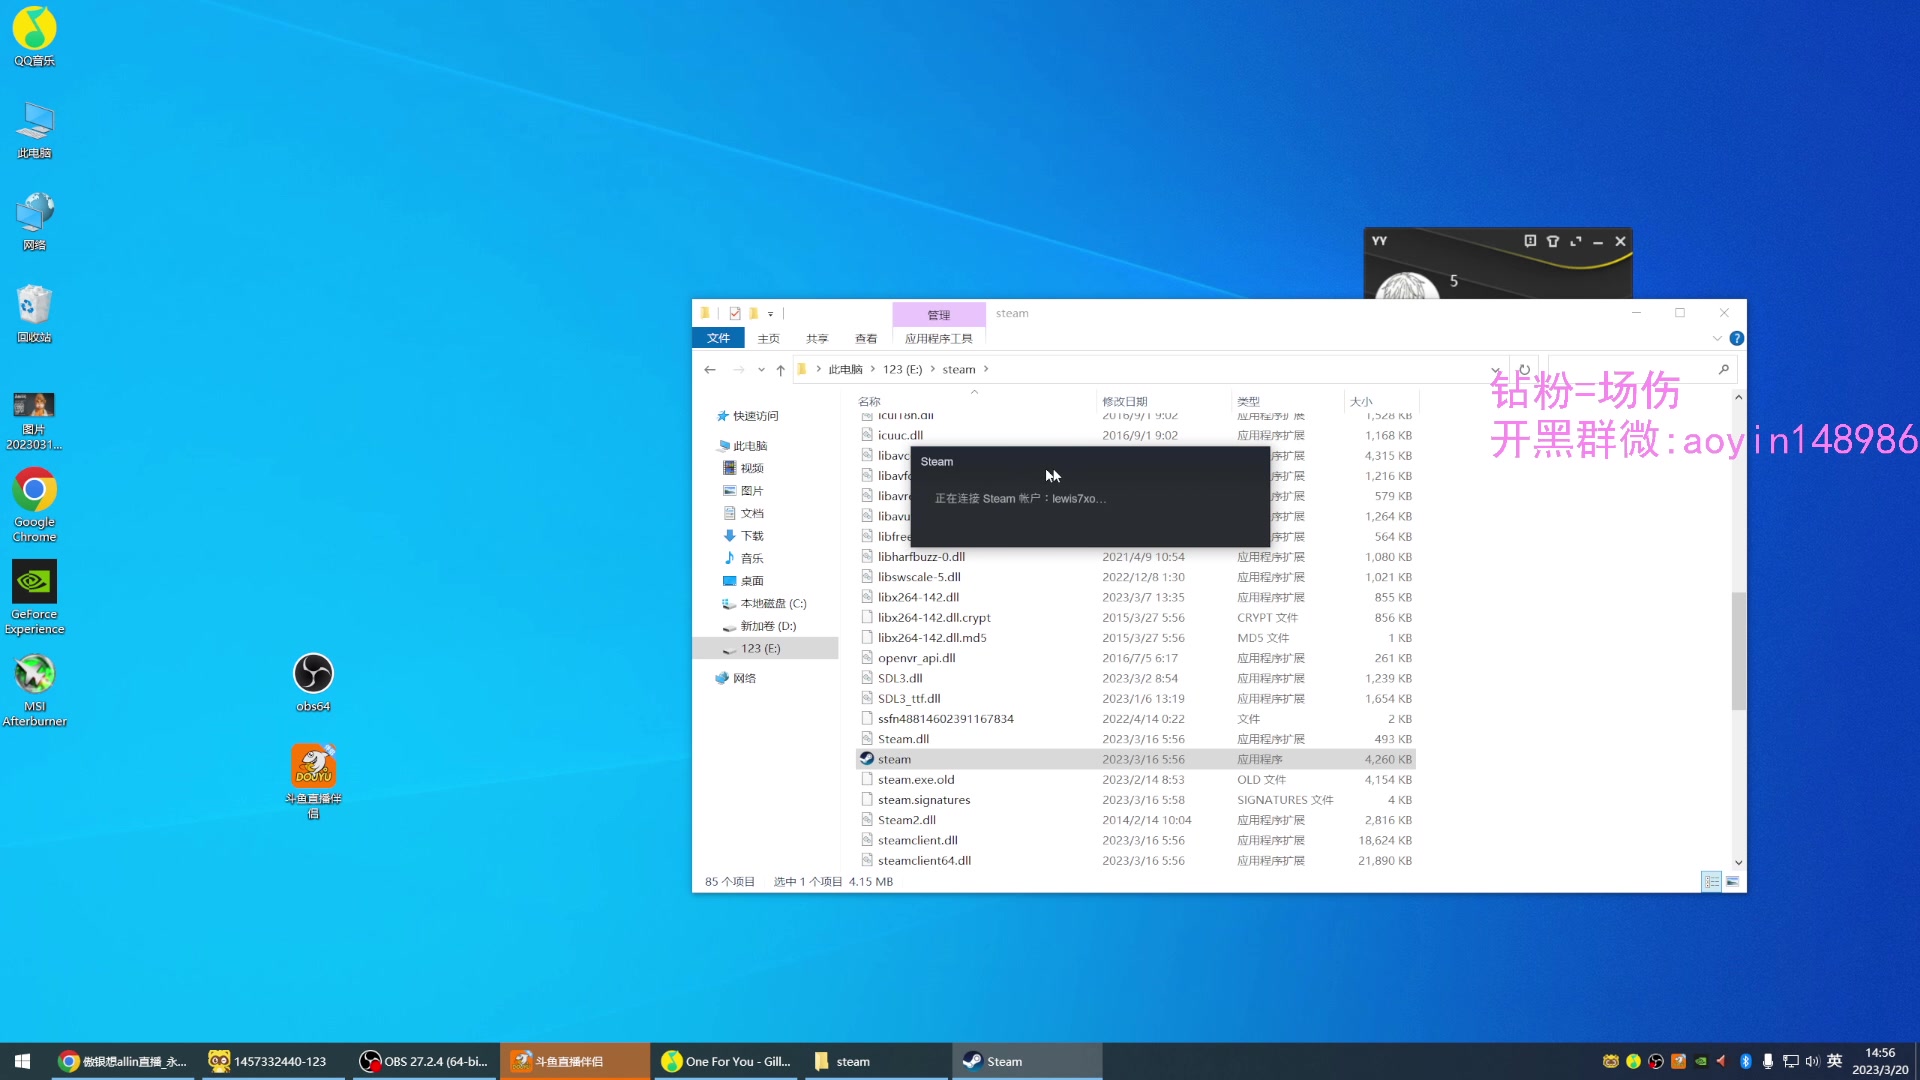Viewport: 1920px width, 1080px height.
Task: Select the steam application file
Action: click(x=1135, y=759)
